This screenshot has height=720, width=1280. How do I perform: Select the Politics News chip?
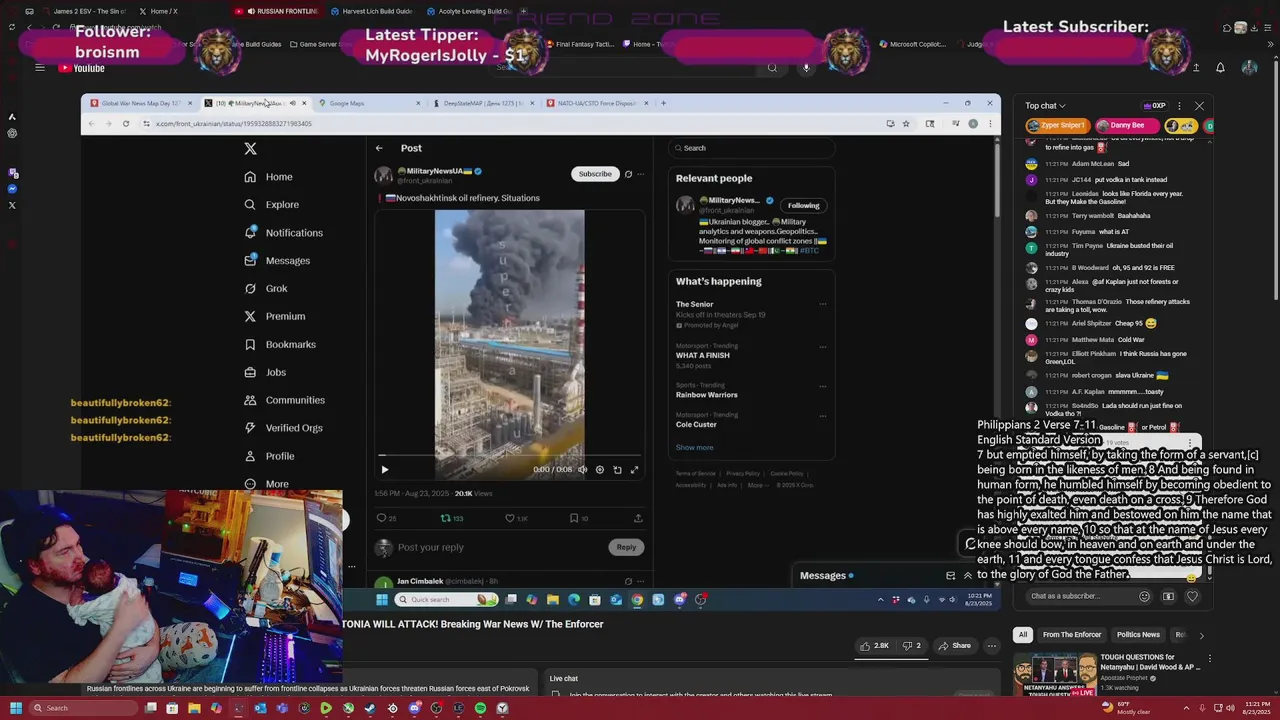(x=1138, y=635)
